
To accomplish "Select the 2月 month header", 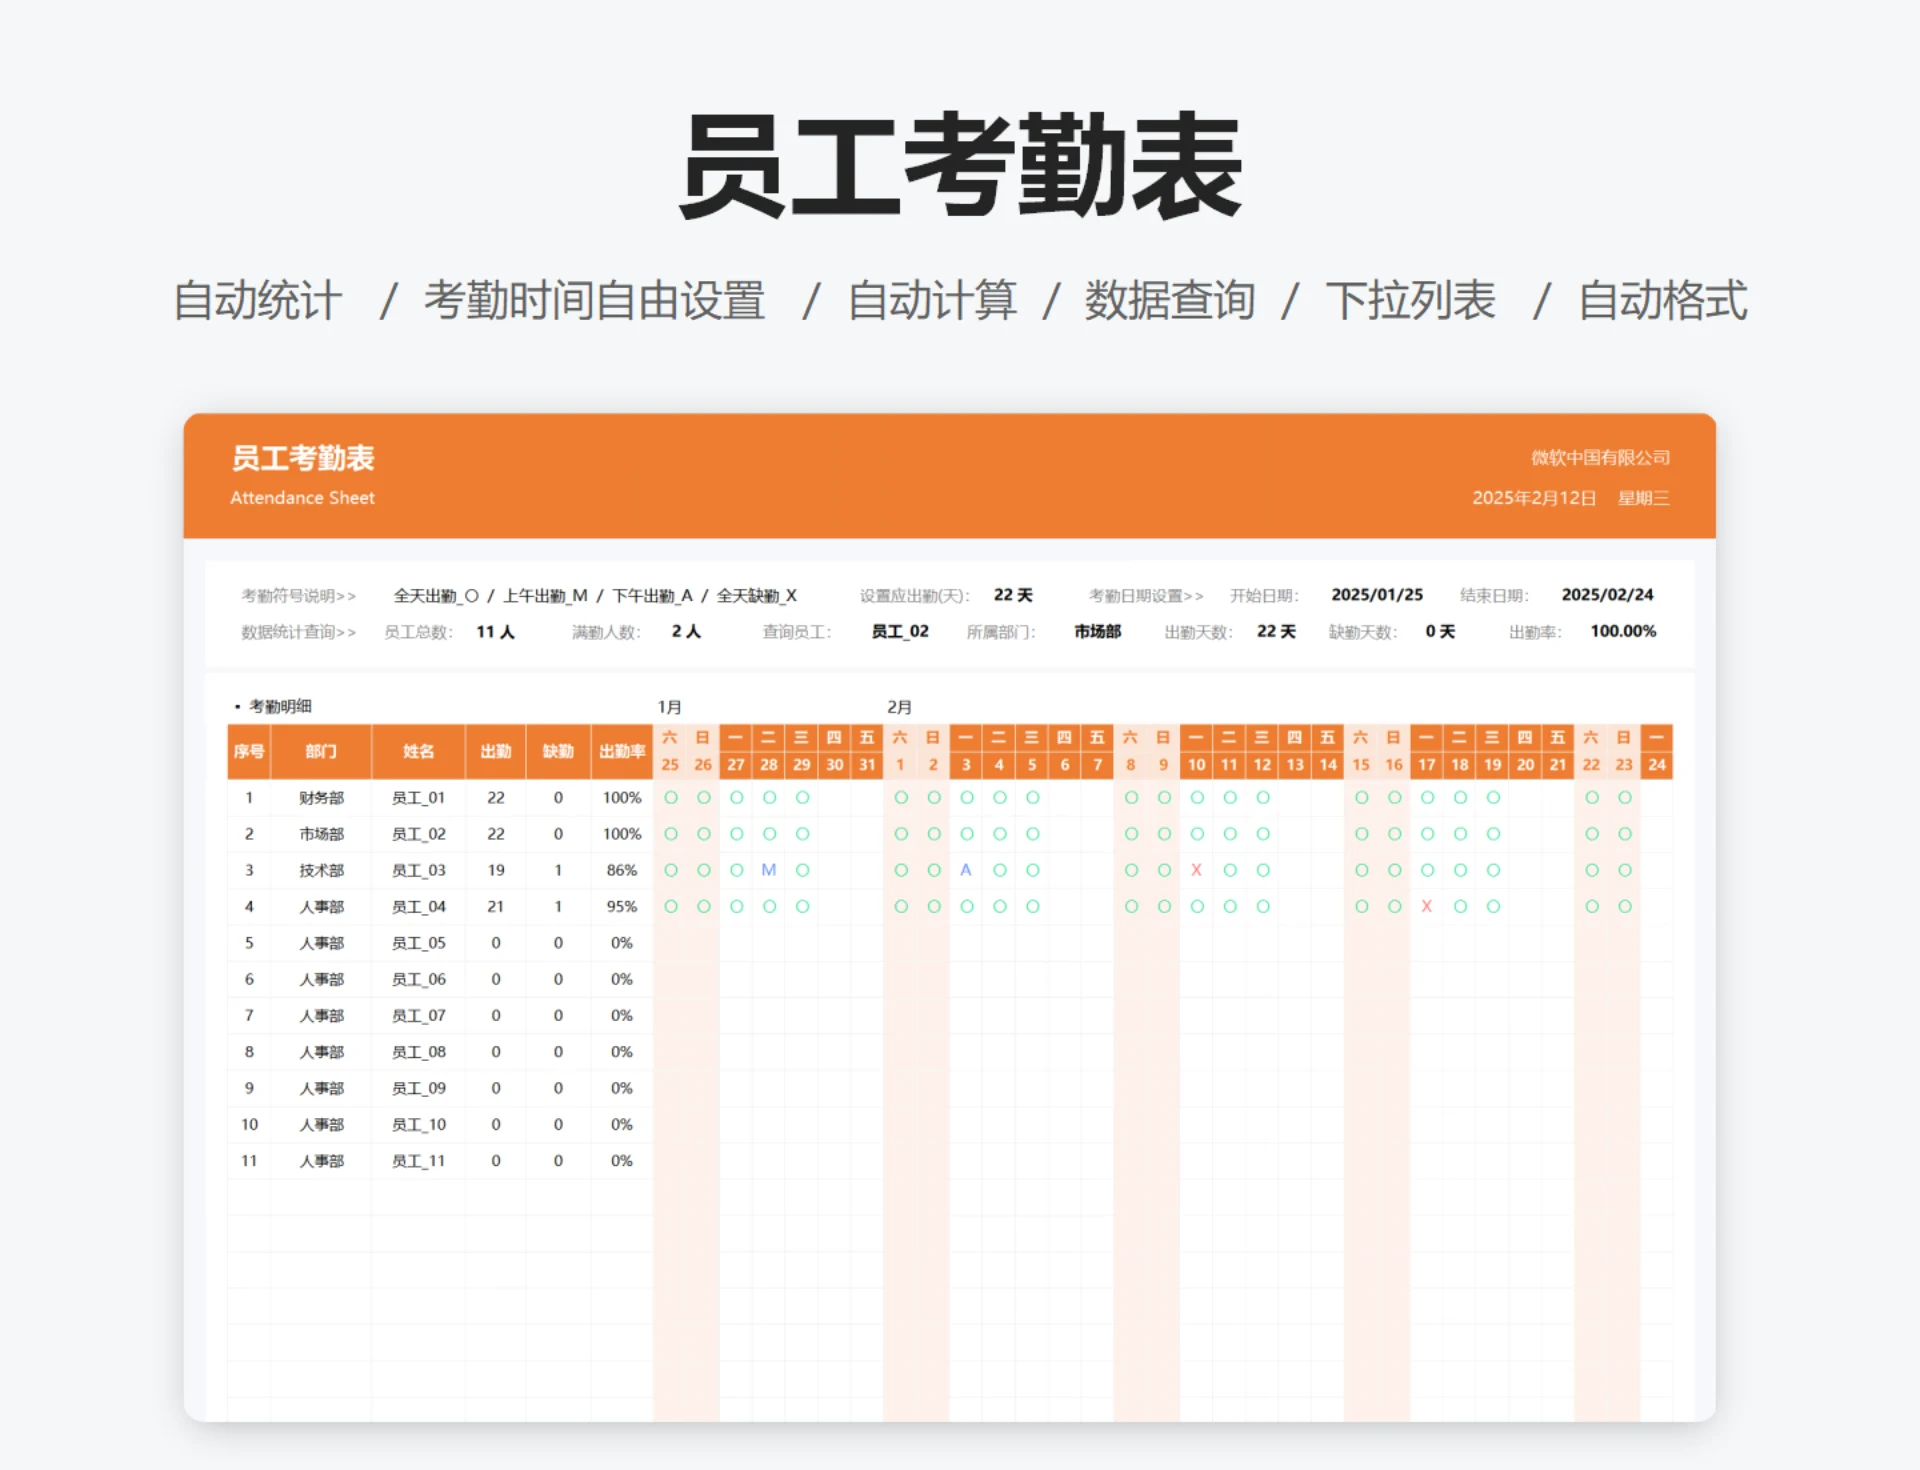I will click(898, 705).
